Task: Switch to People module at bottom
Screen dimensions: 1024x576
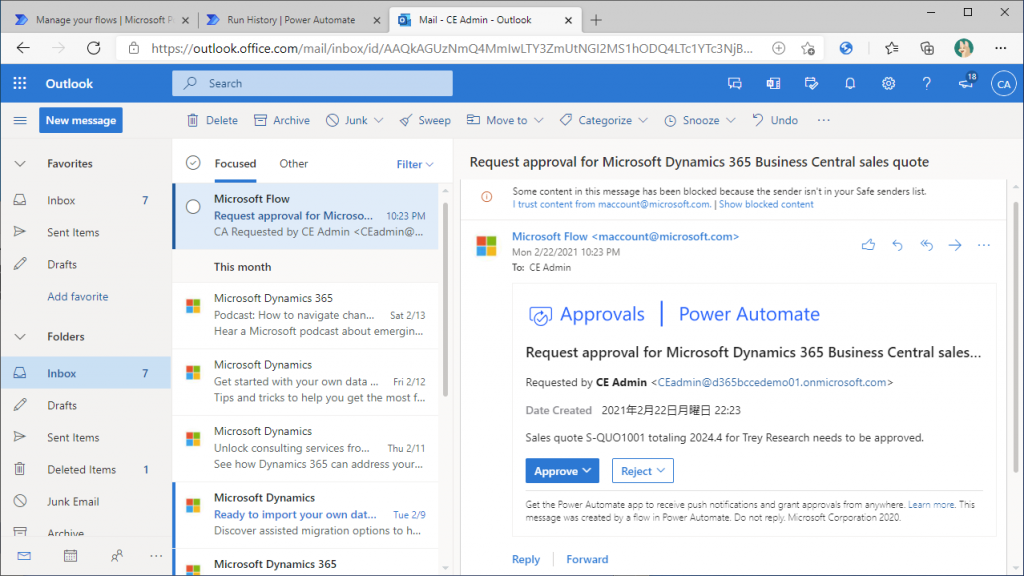Action: tap(116, 556)
